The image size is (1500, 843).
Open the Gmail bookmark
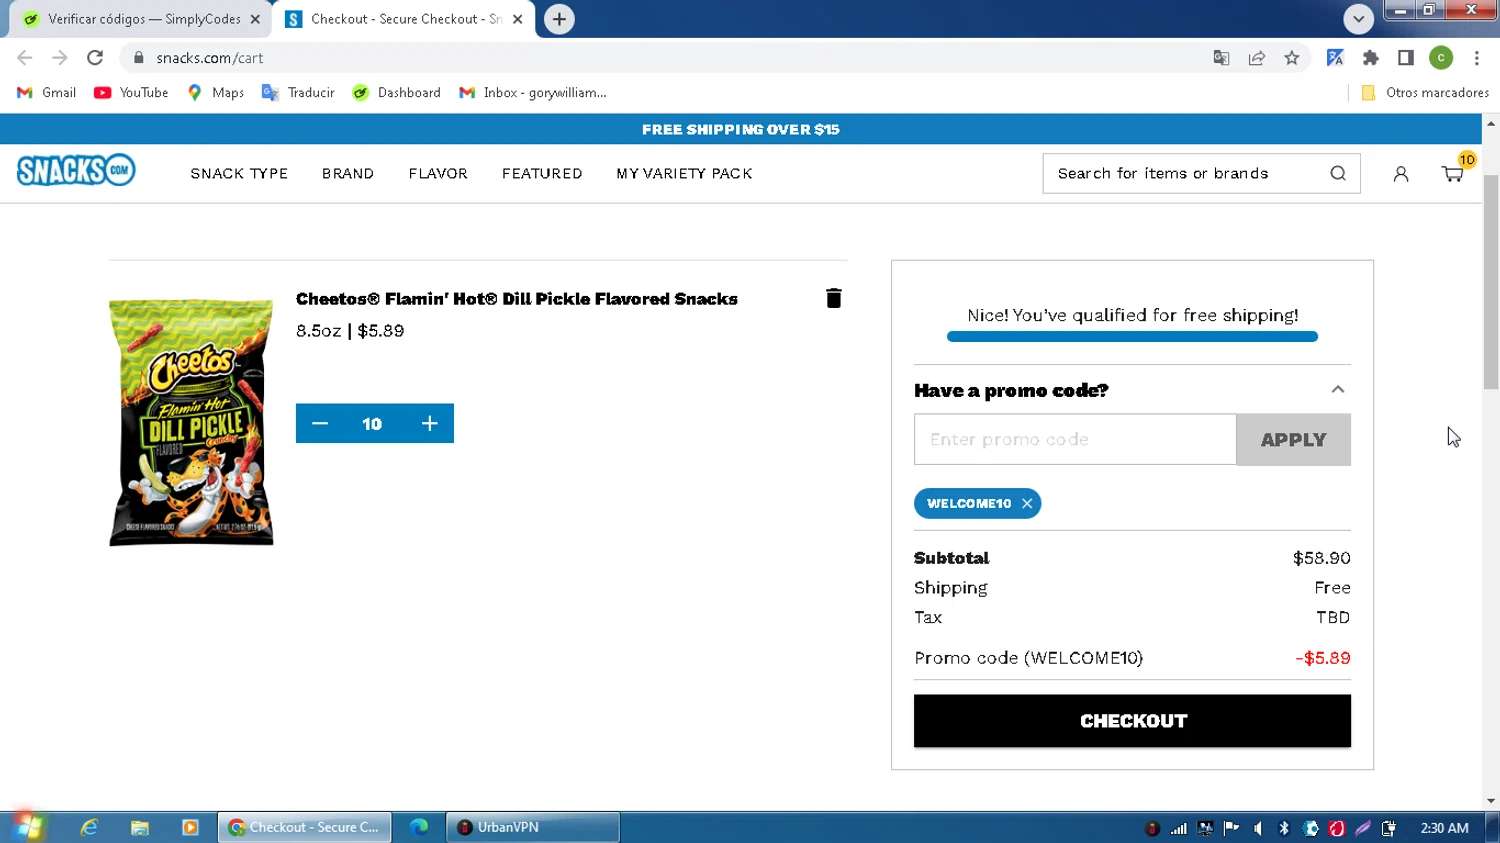(x=47, y=93)
